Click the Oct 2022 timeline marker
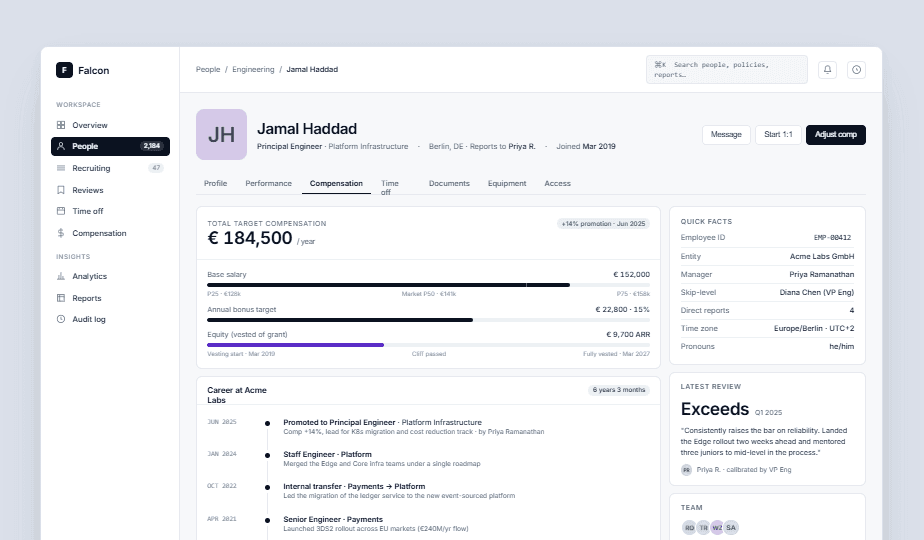Screen dimensions: 924x540 (268, 487)
